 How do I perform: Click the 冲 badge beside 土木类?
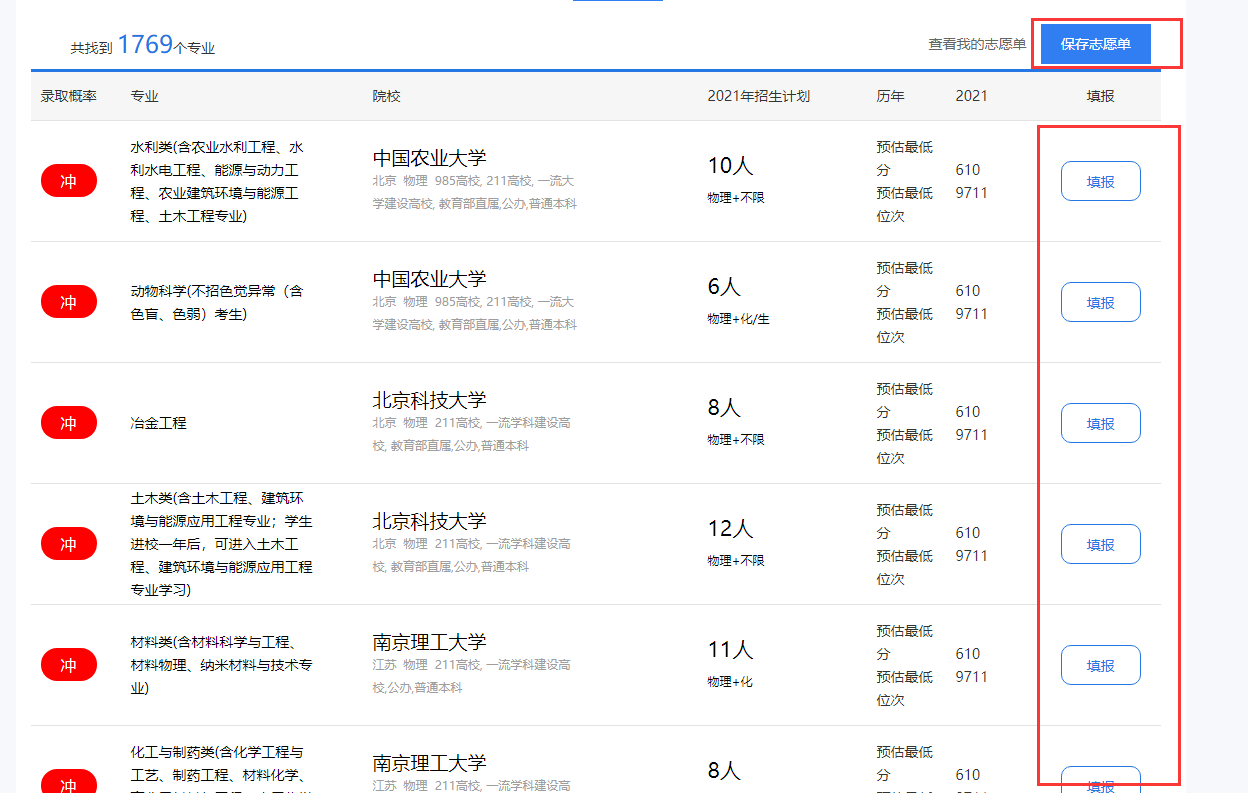pyautogui.click(x=69, y=544)
